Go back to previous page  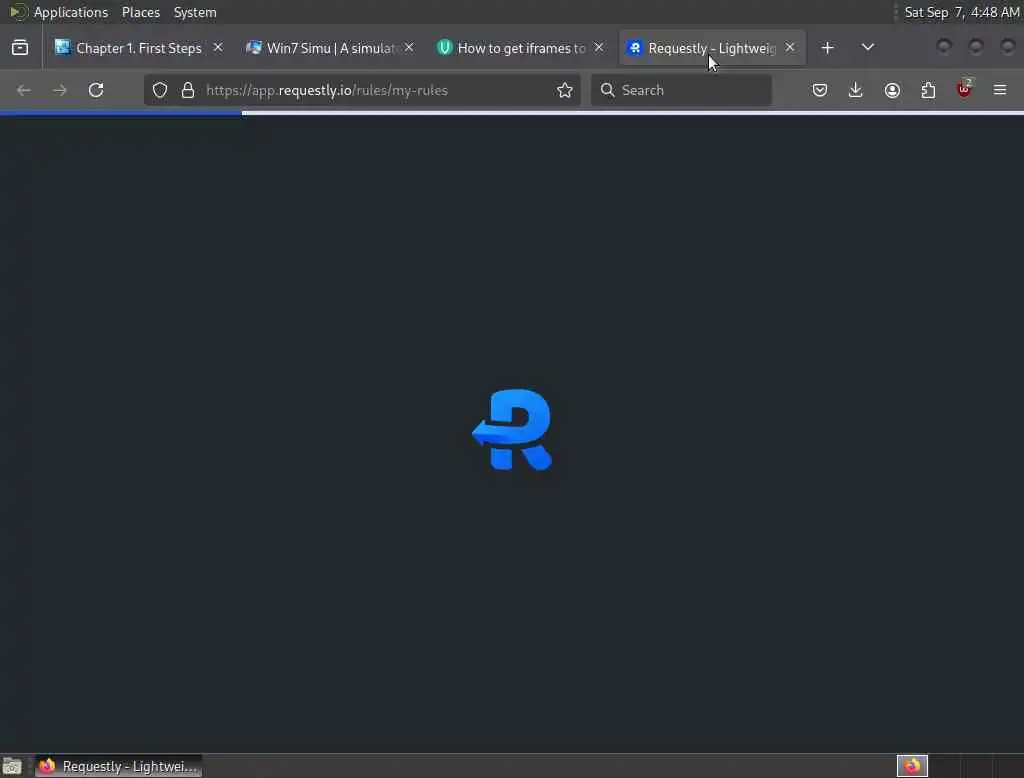[24, 90]
